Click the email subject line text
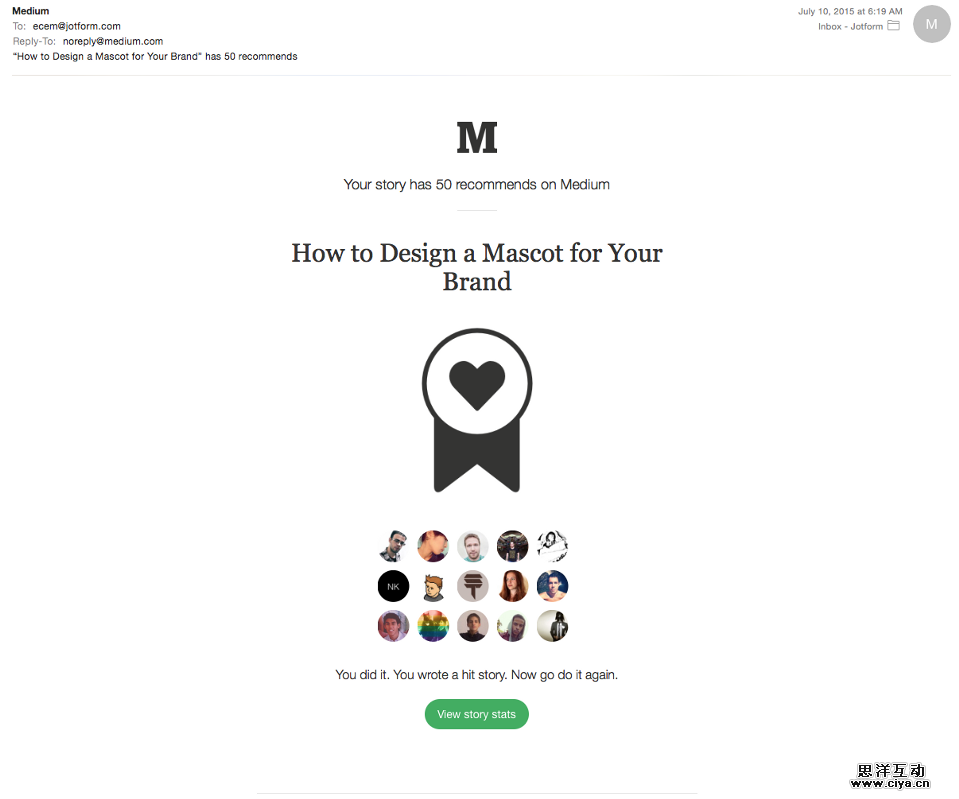 [155, 56]
